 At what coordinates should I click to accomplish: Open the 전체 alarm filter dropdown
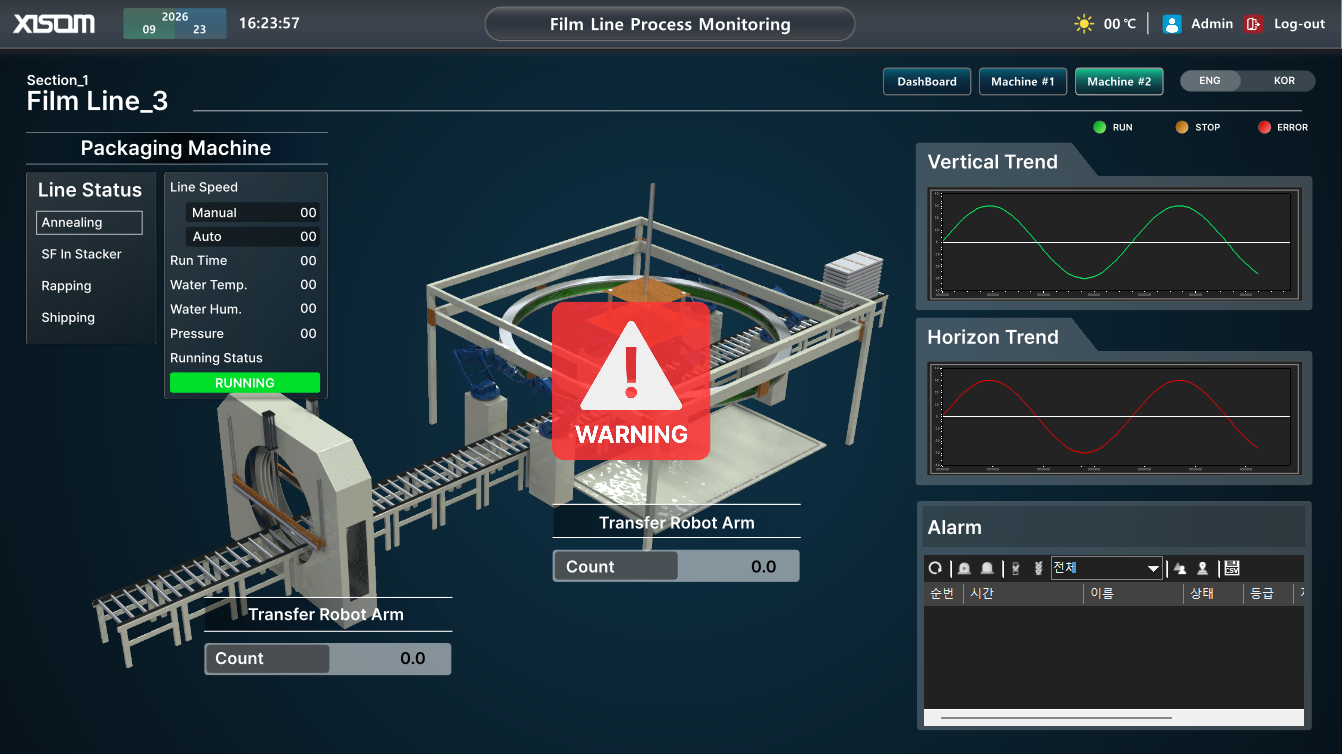1107,568
